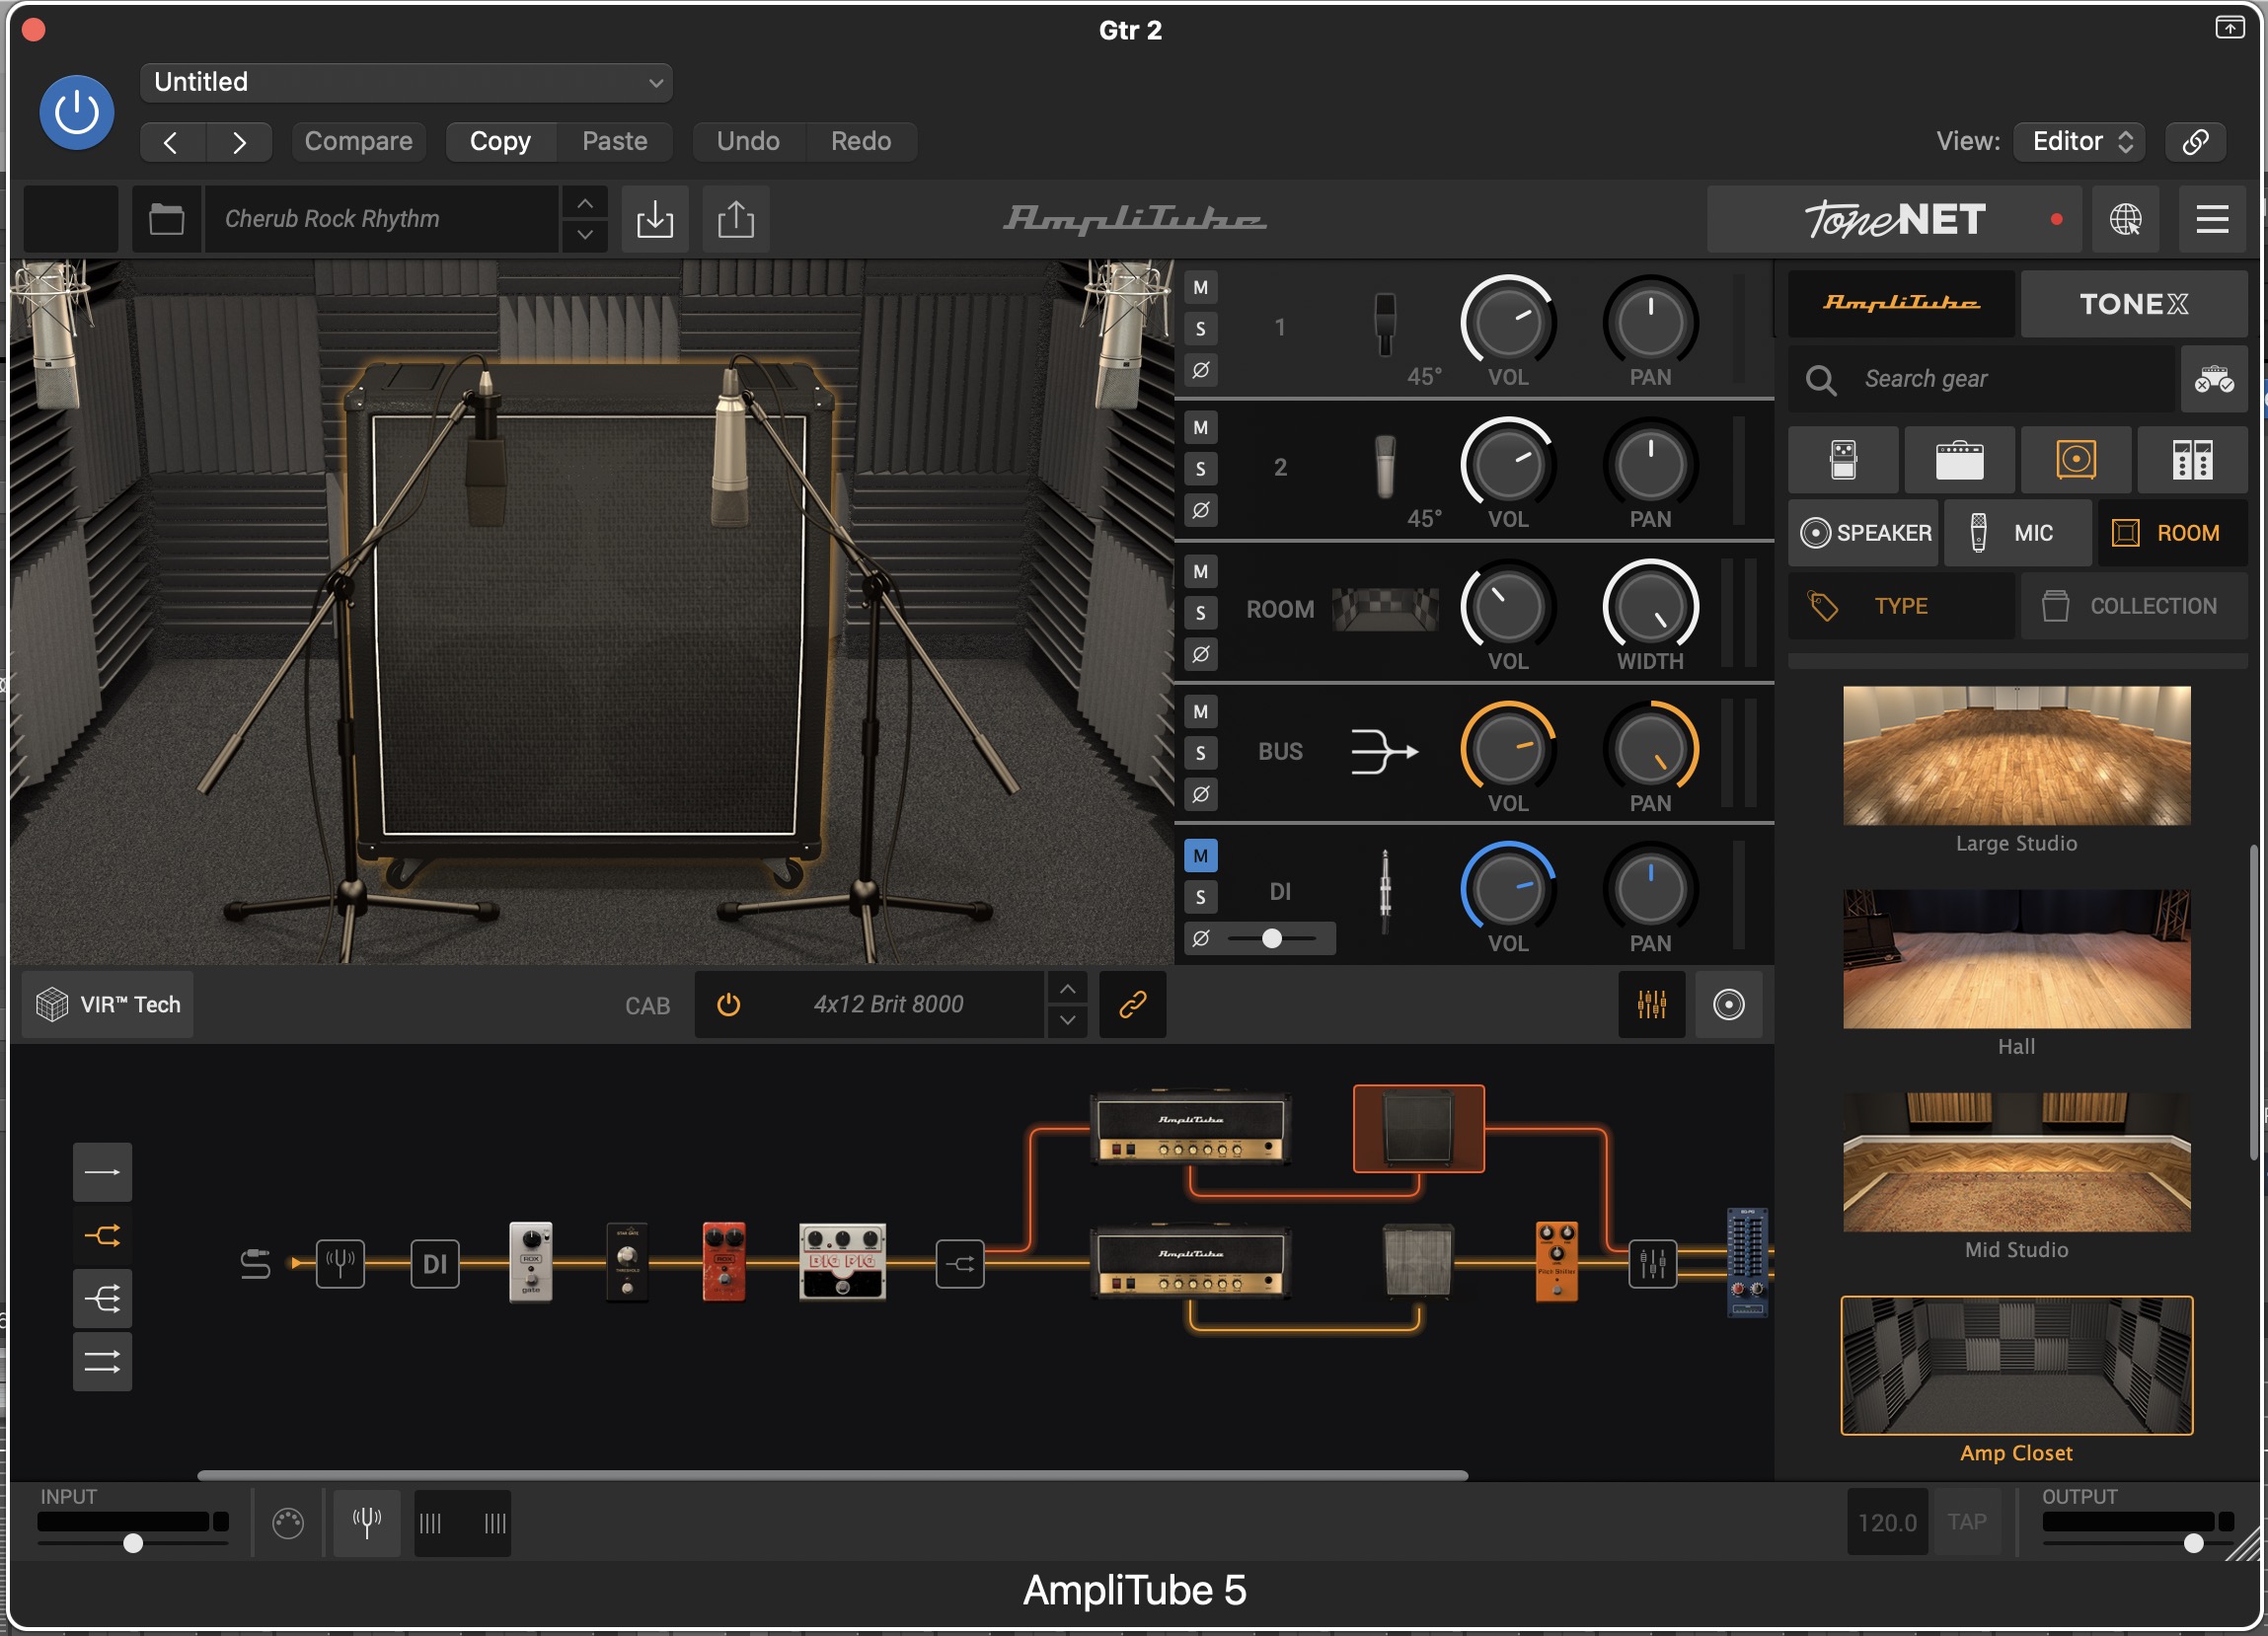Select the dual parallel signal routing icon

(x=102, y=1361)
